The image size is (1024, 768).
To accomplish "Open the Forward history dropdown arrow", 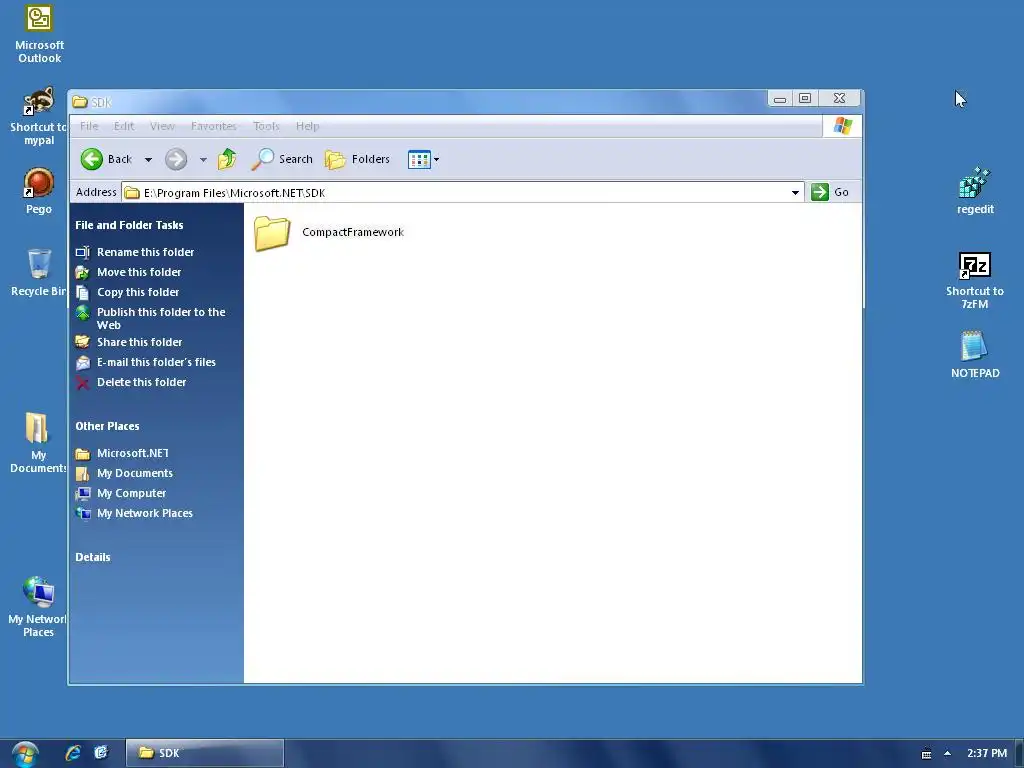I will click(x=203, y=159).
